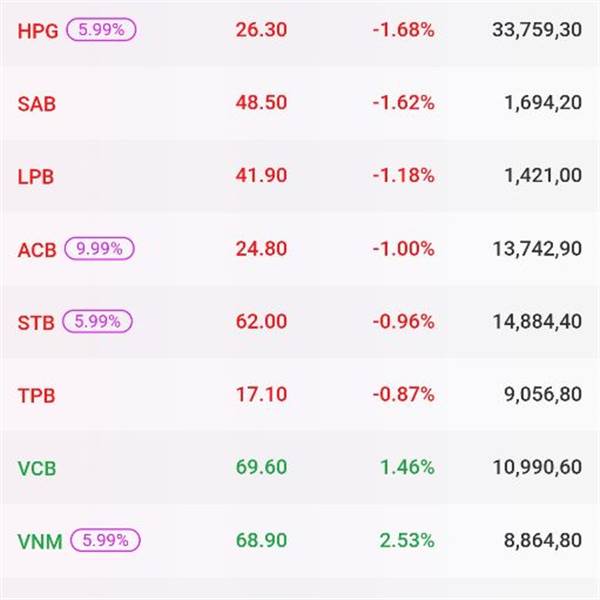This screenshot has width=600, height=600.
Task: Open the VNM stock ticker
Action: (40, 541)
